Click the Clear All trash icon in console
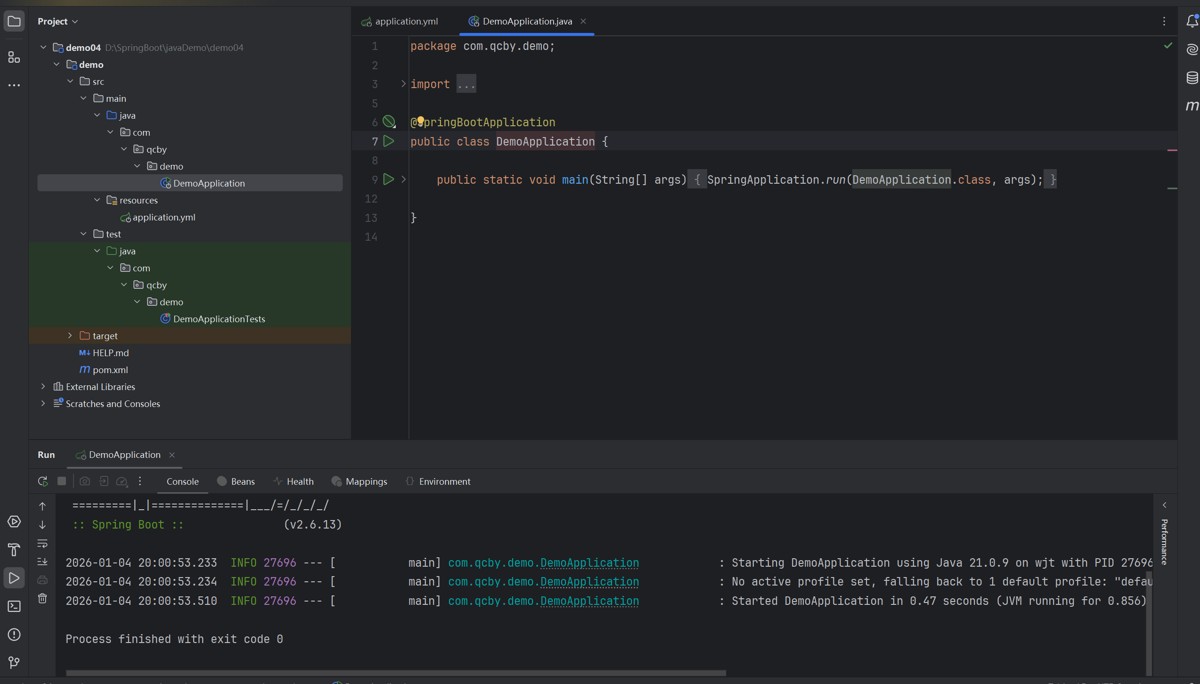 click(42, 599)
